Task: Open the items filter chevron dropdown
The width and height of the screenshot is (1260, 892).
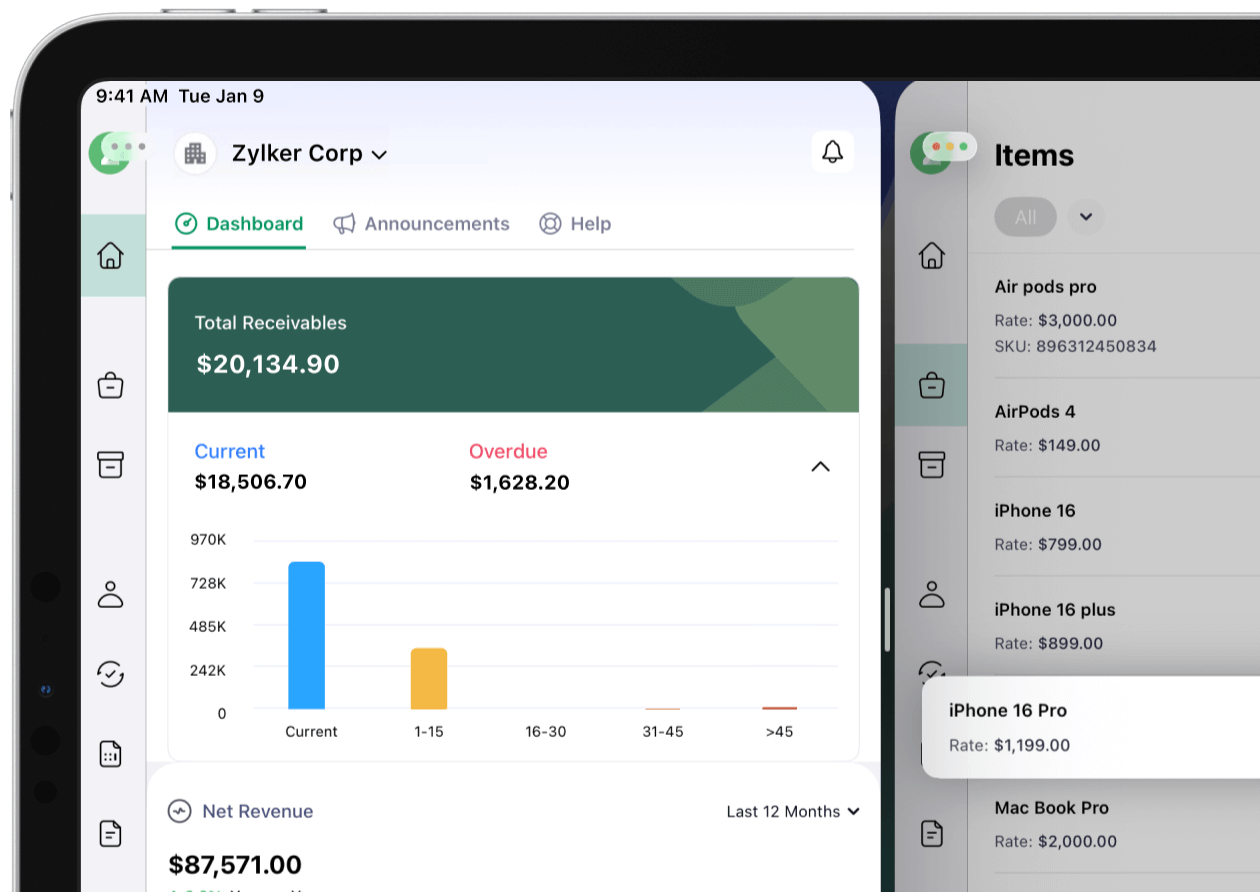Action: click(x=1086, y=216)
